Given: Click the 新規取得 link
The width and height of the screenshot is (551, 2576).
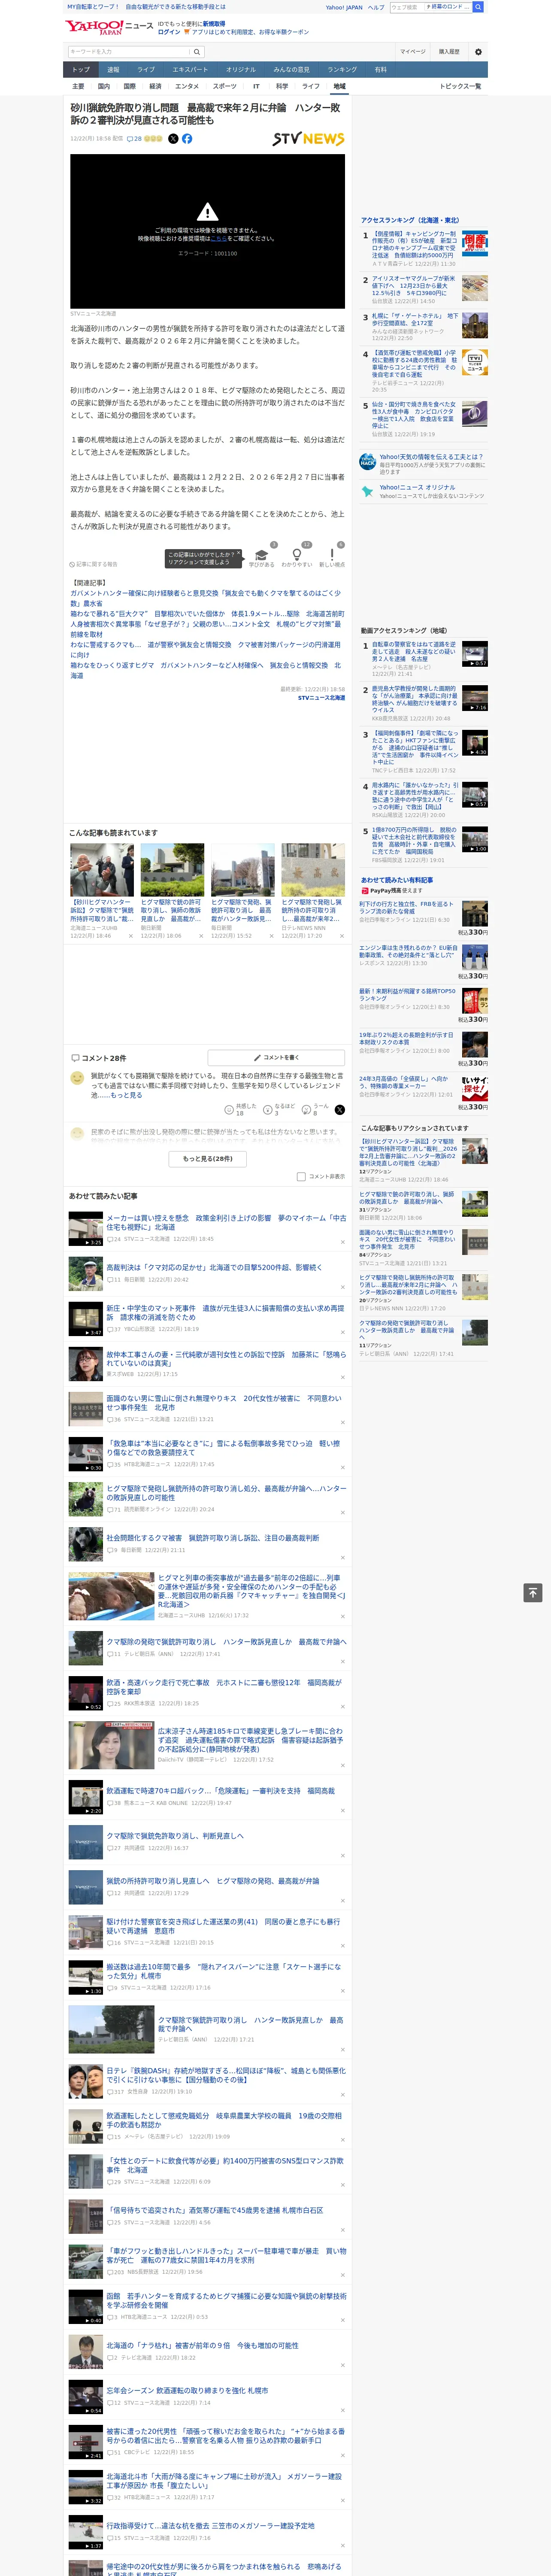Looking at the screenshot, I should click(214, 23).
